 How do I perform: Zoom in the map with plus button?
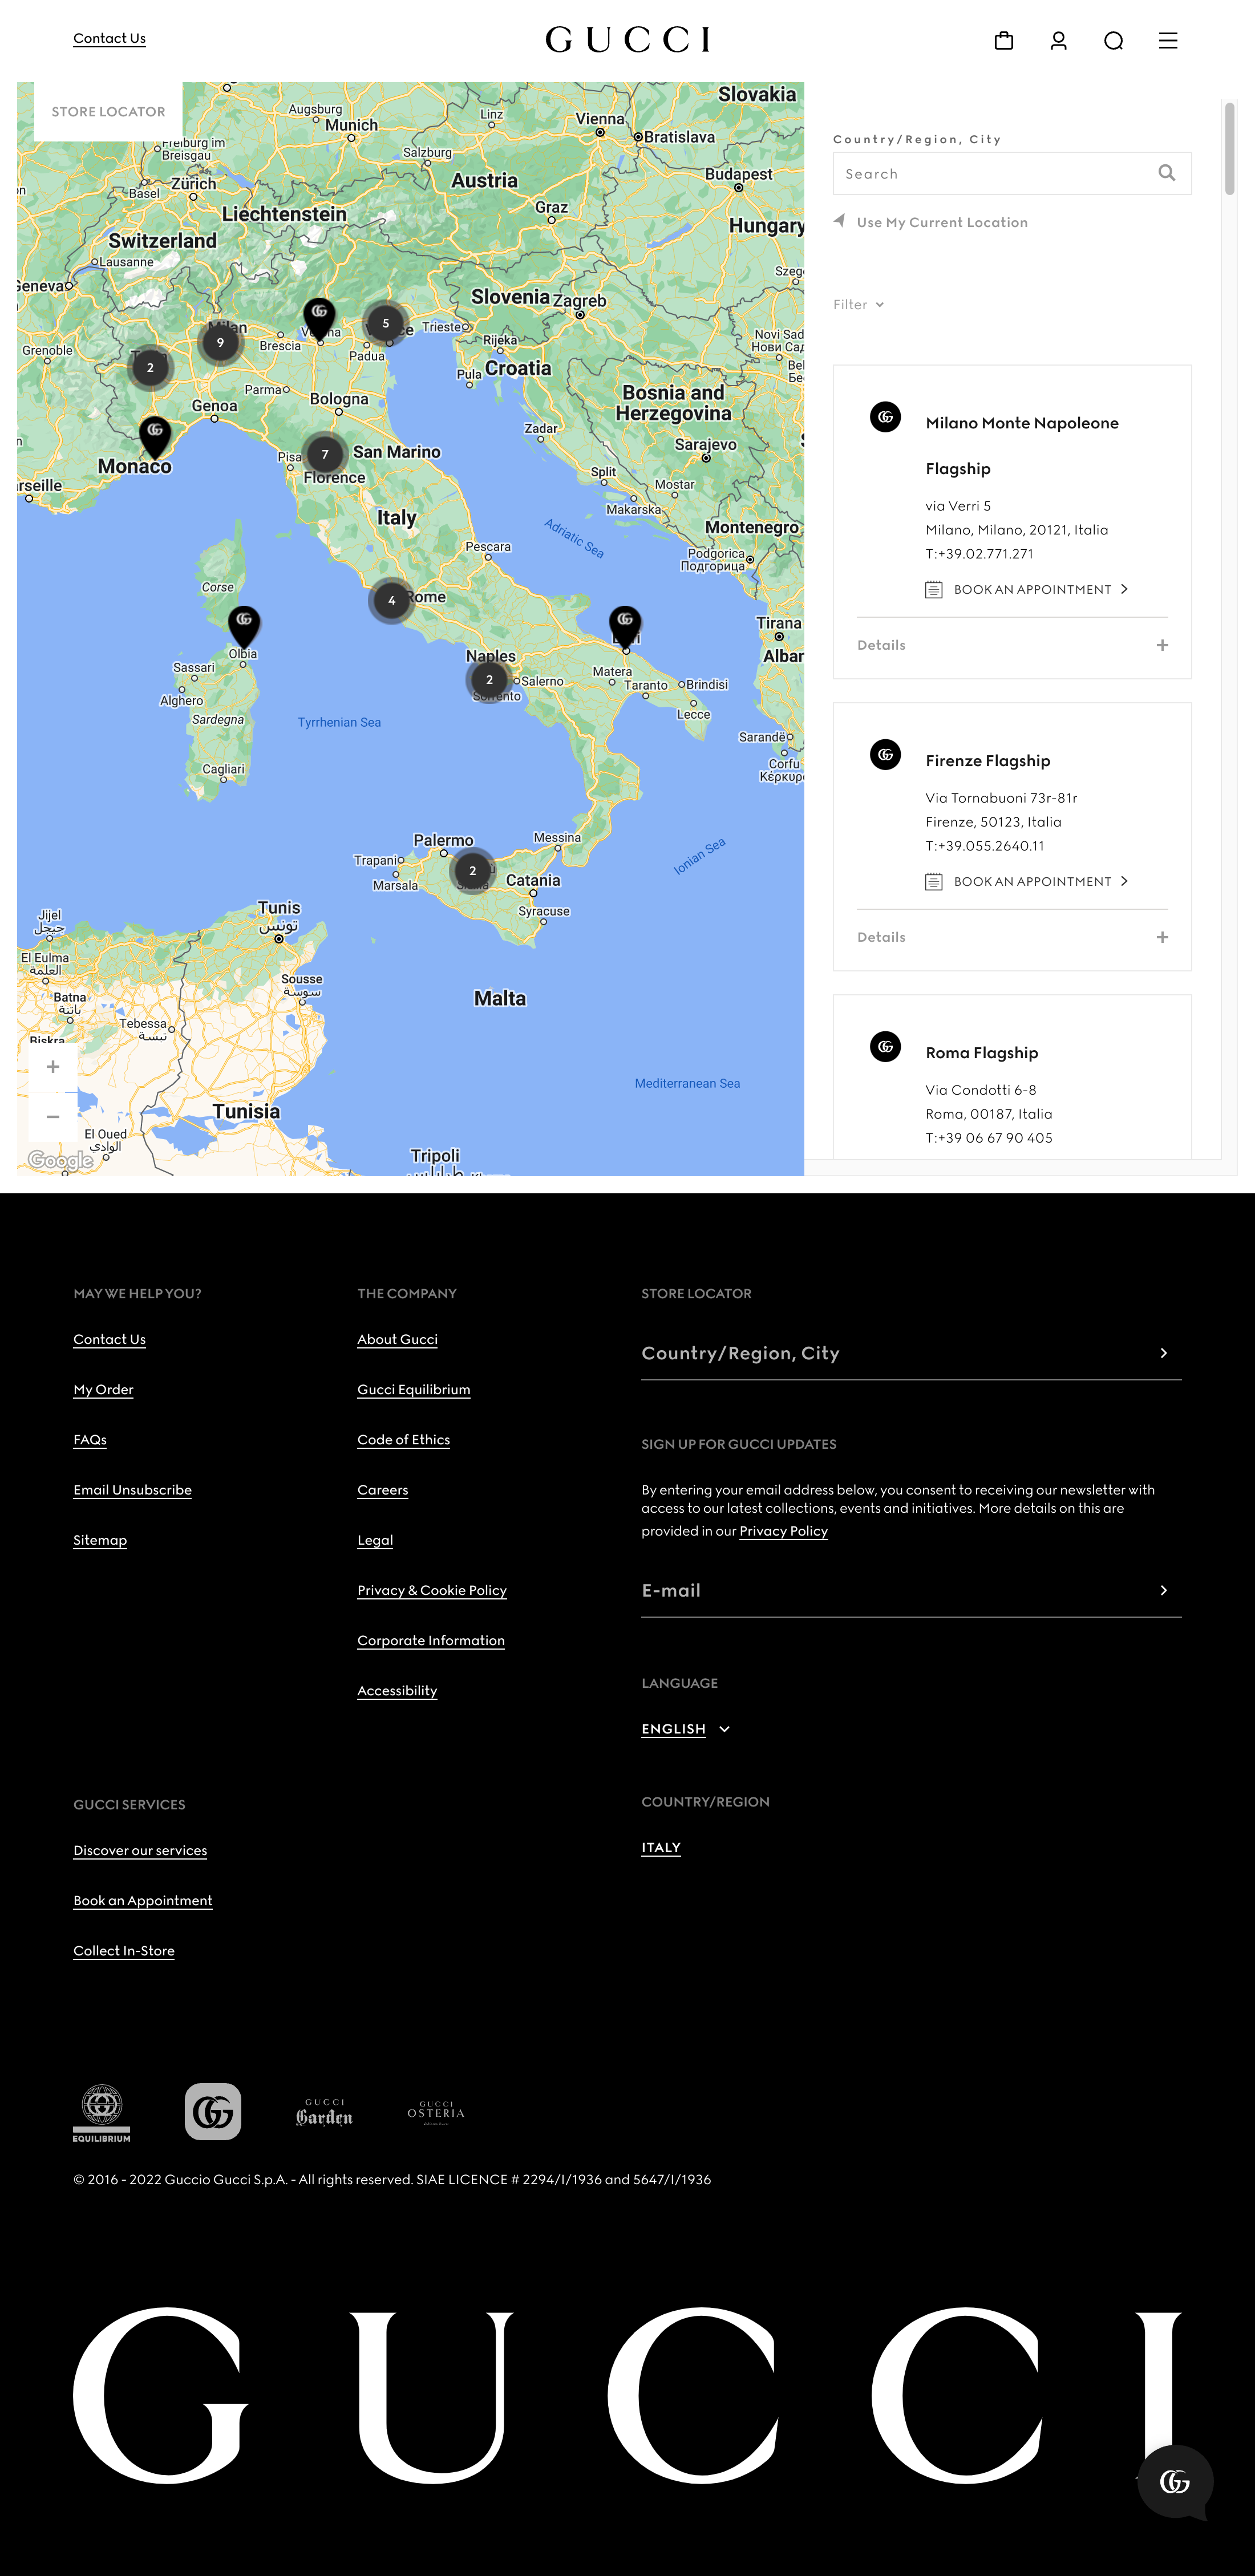(53, 1067)
